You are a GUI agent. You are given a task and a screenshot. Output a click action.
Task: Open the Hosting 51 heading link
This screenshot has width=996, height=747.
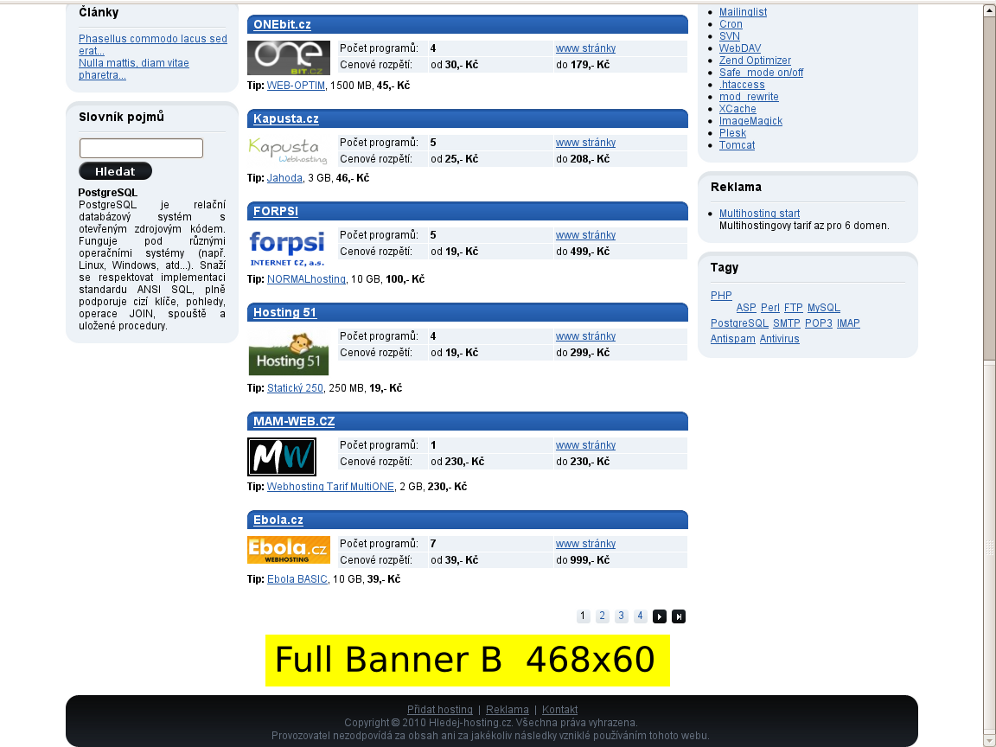(285, 313)
